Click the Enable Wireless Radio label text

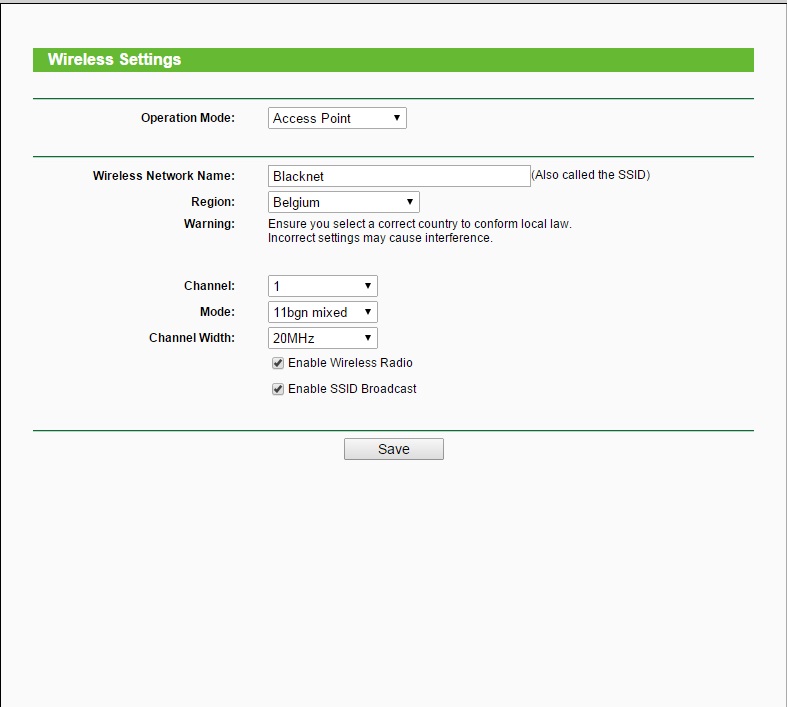[x=350, y=363]
